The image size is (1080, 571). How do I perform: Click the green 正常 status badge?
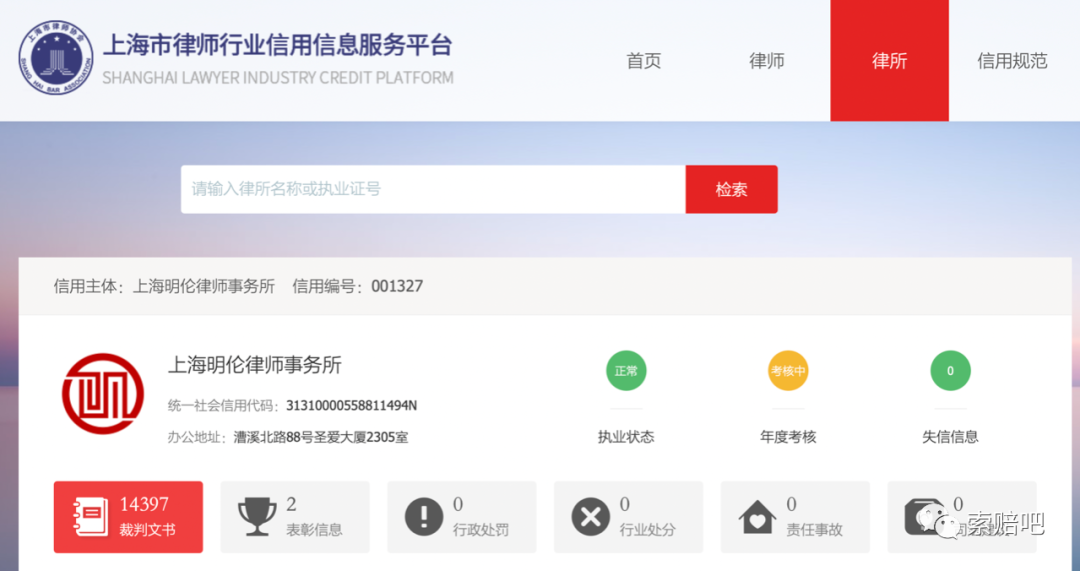(x=626, y=371)
